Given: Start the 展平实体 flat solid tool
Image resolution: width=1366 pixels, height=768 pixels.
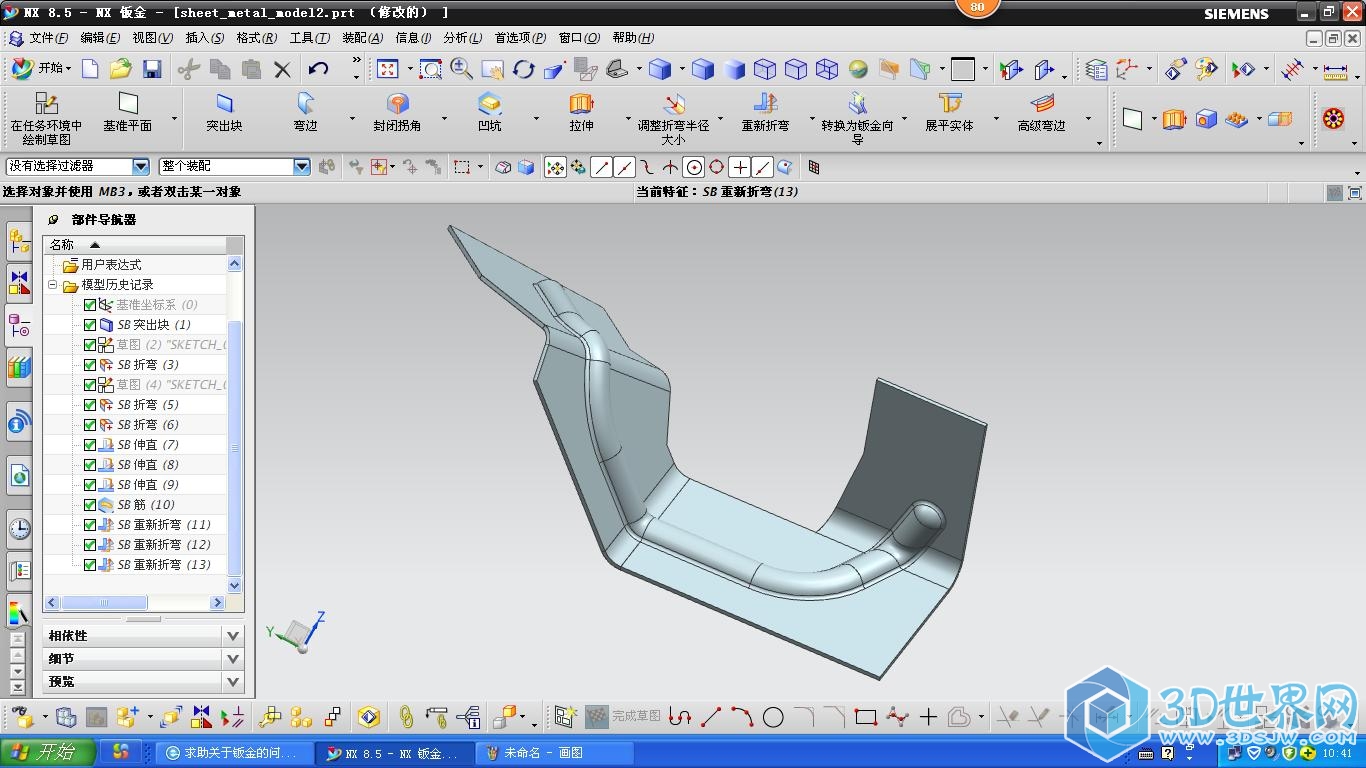Looking at the screenshot, I should pyautogui.click(x=949, y=112).
